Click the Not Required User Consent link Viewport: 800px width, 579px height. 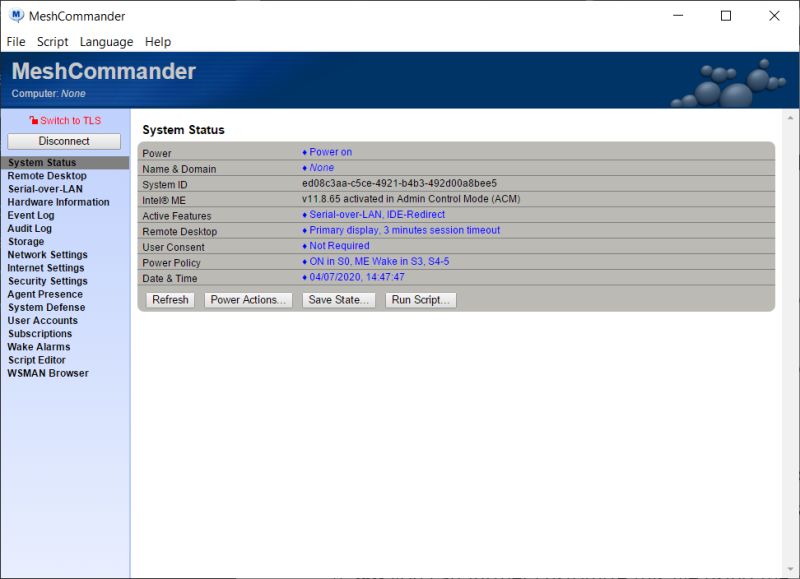pyautogui.click(x=340, y=245)
